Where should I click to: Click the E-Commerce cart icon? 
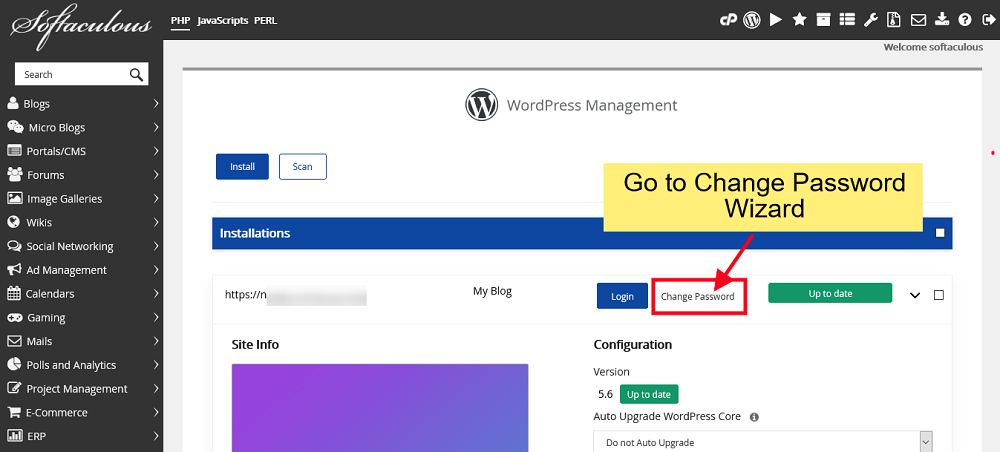pos(14,412)
